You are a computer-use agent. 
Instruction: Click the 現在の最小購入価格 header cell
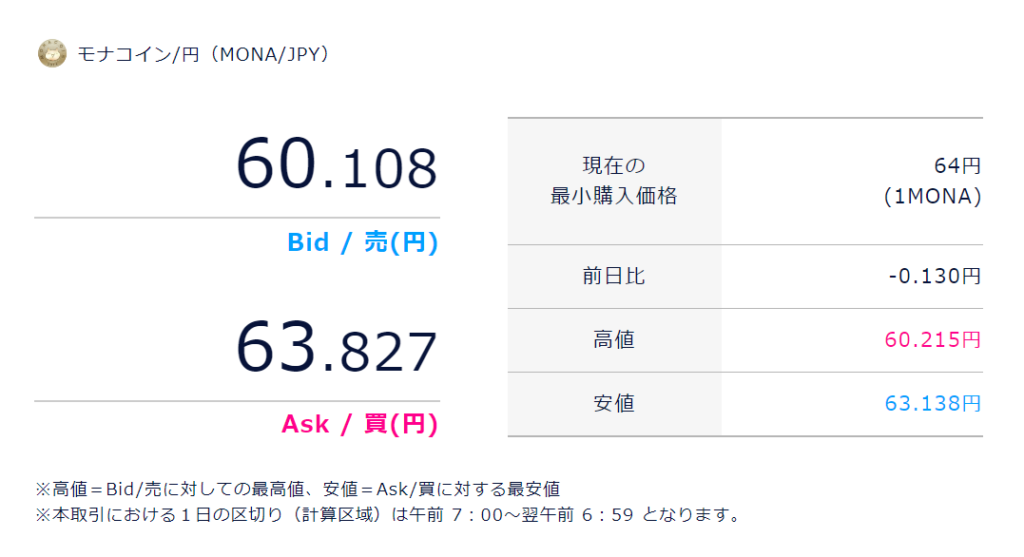pyautogui.click(x=614, y=181)
